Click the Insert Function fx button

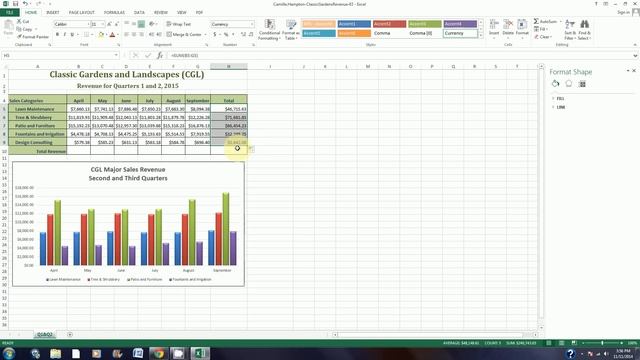coord(160,55)
